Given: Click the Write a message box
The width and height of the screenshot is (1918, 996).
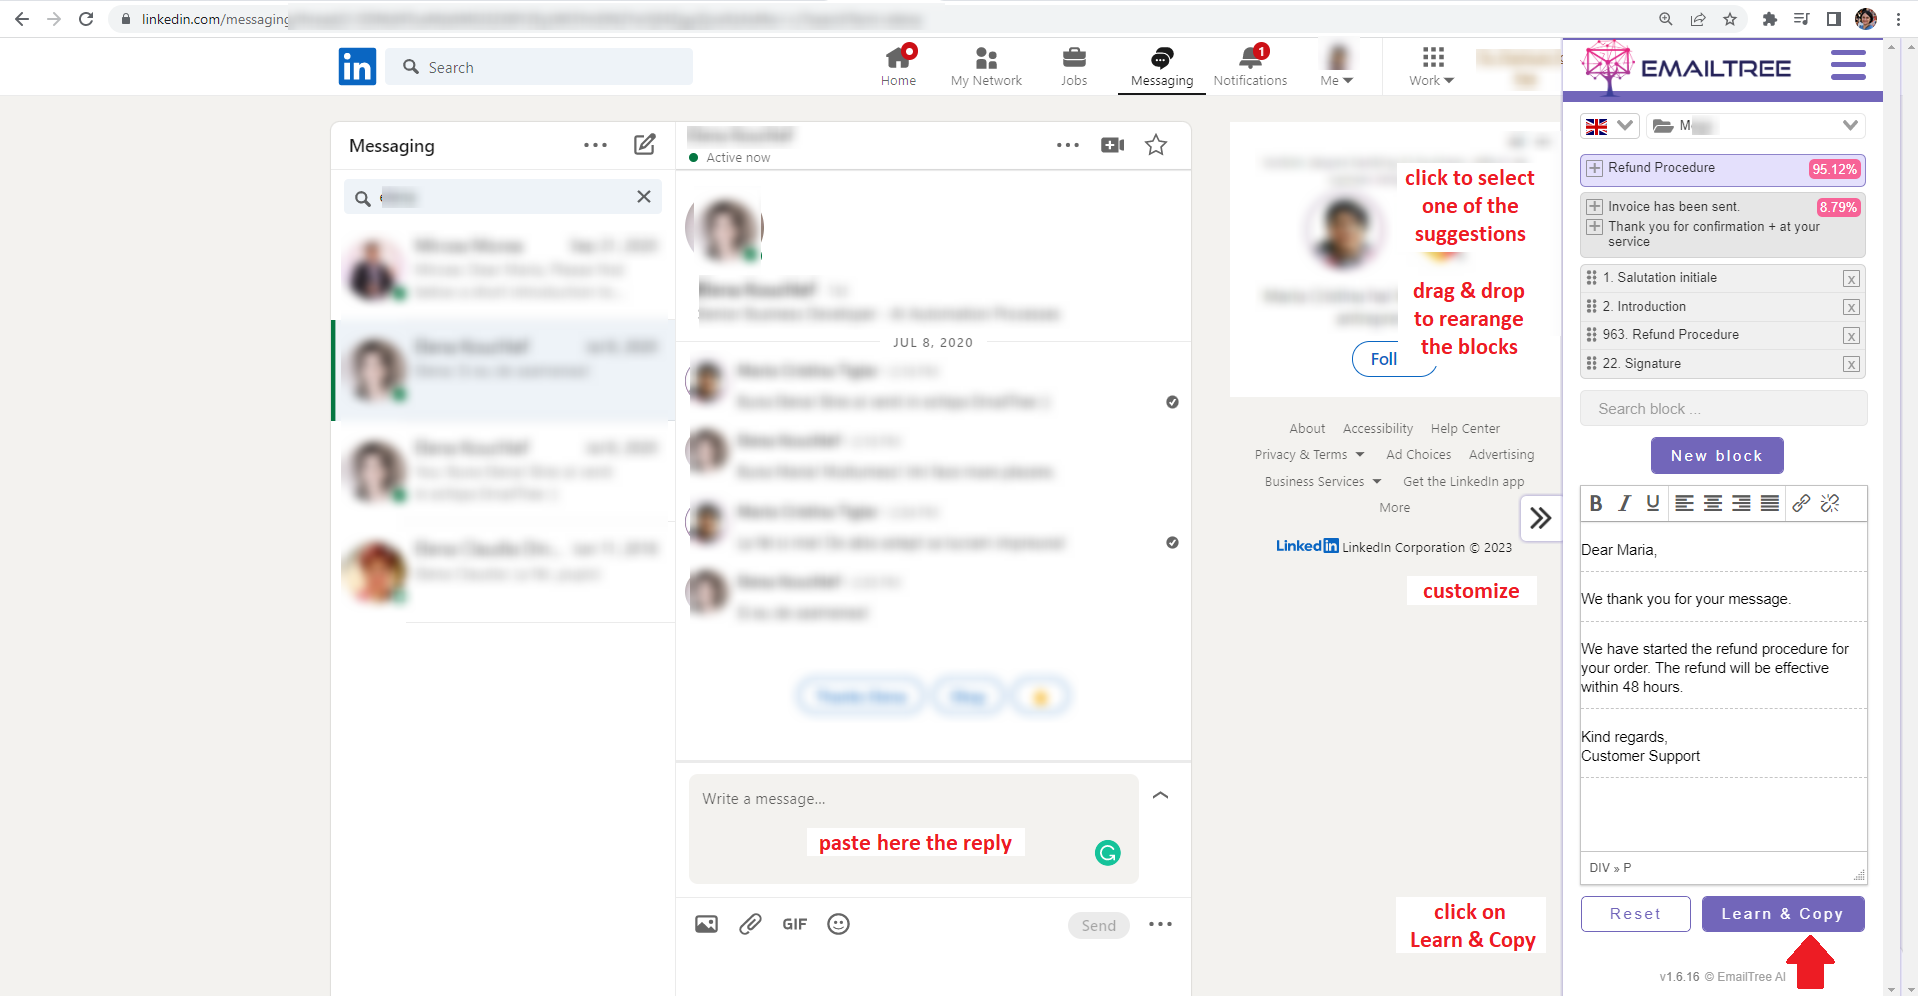Looking at the screenshot, I should [913, 828].
